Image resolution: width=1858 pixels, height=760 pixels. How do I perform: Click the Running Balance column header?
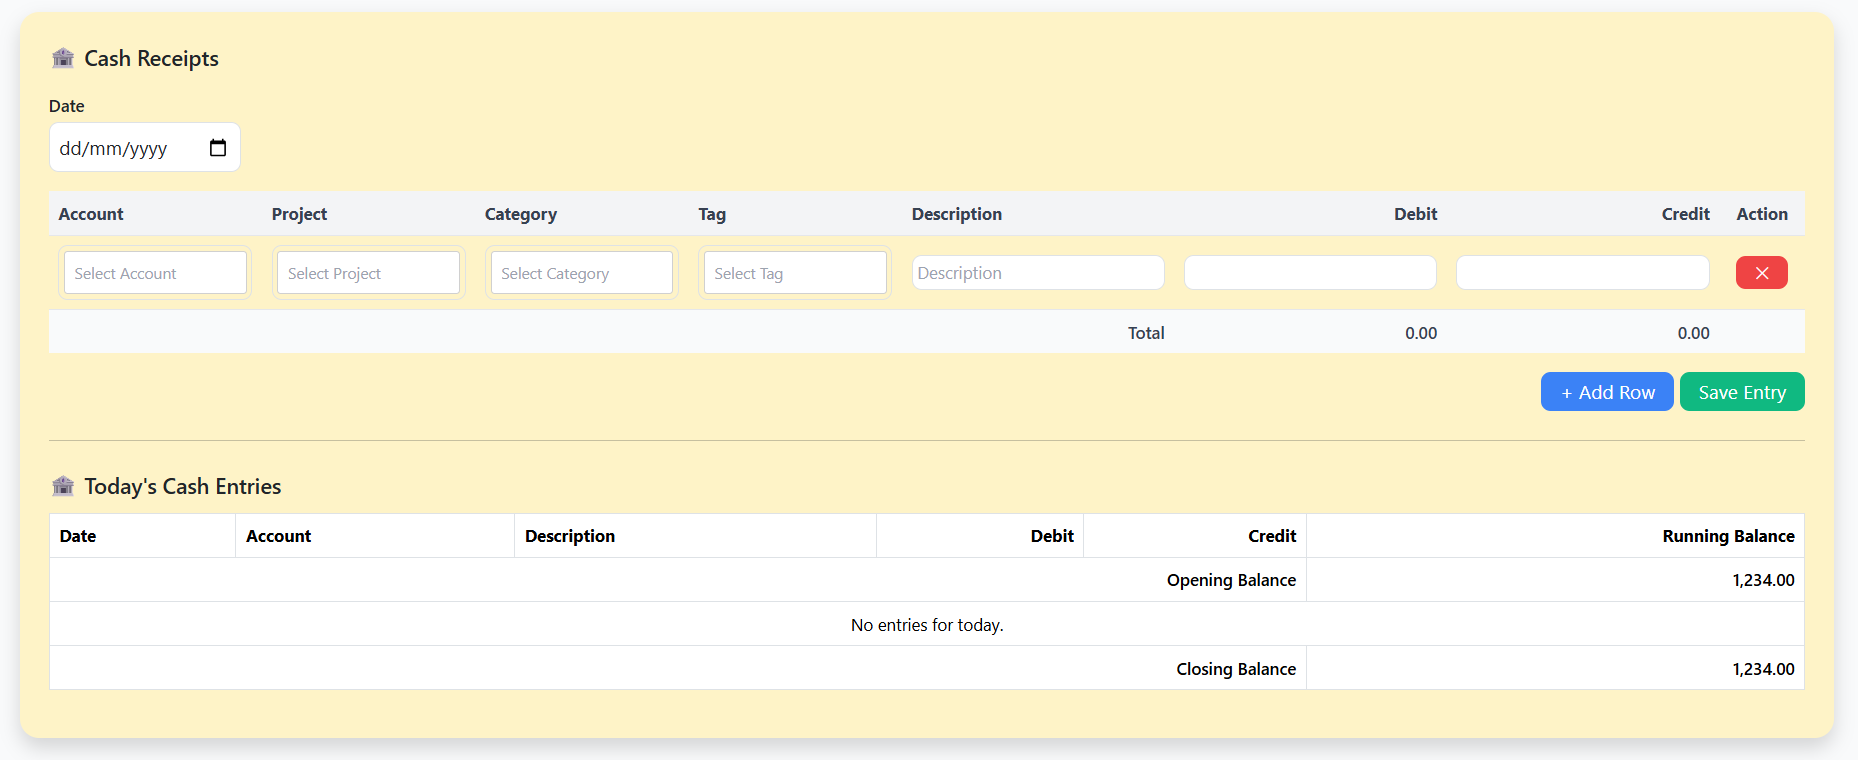point(1728,536)
